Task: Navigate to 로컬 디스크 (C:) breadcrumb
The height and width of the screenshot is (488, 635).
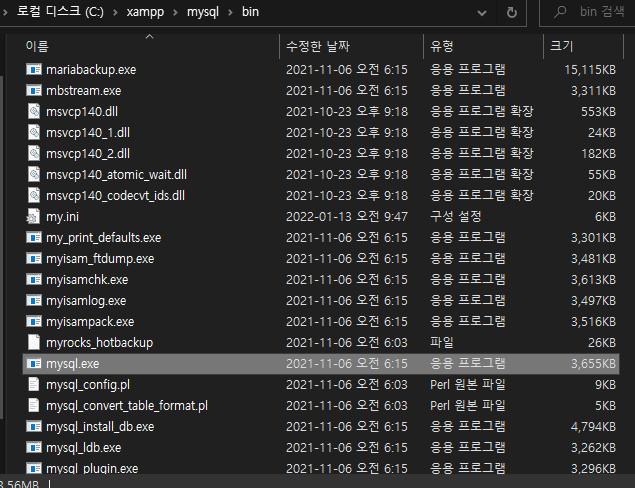Action: pos(60,12)
